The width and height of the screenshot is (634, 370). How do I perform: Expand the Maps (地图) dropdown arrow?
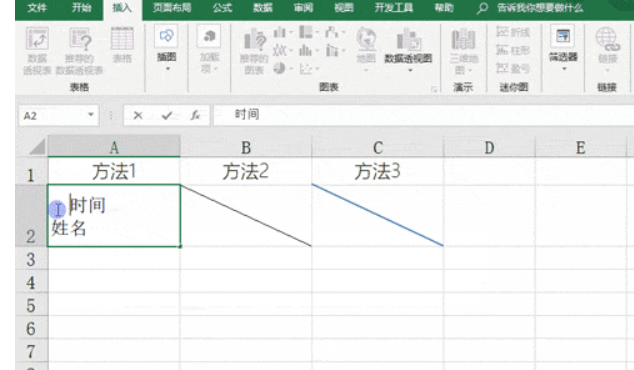coord(366,70)
